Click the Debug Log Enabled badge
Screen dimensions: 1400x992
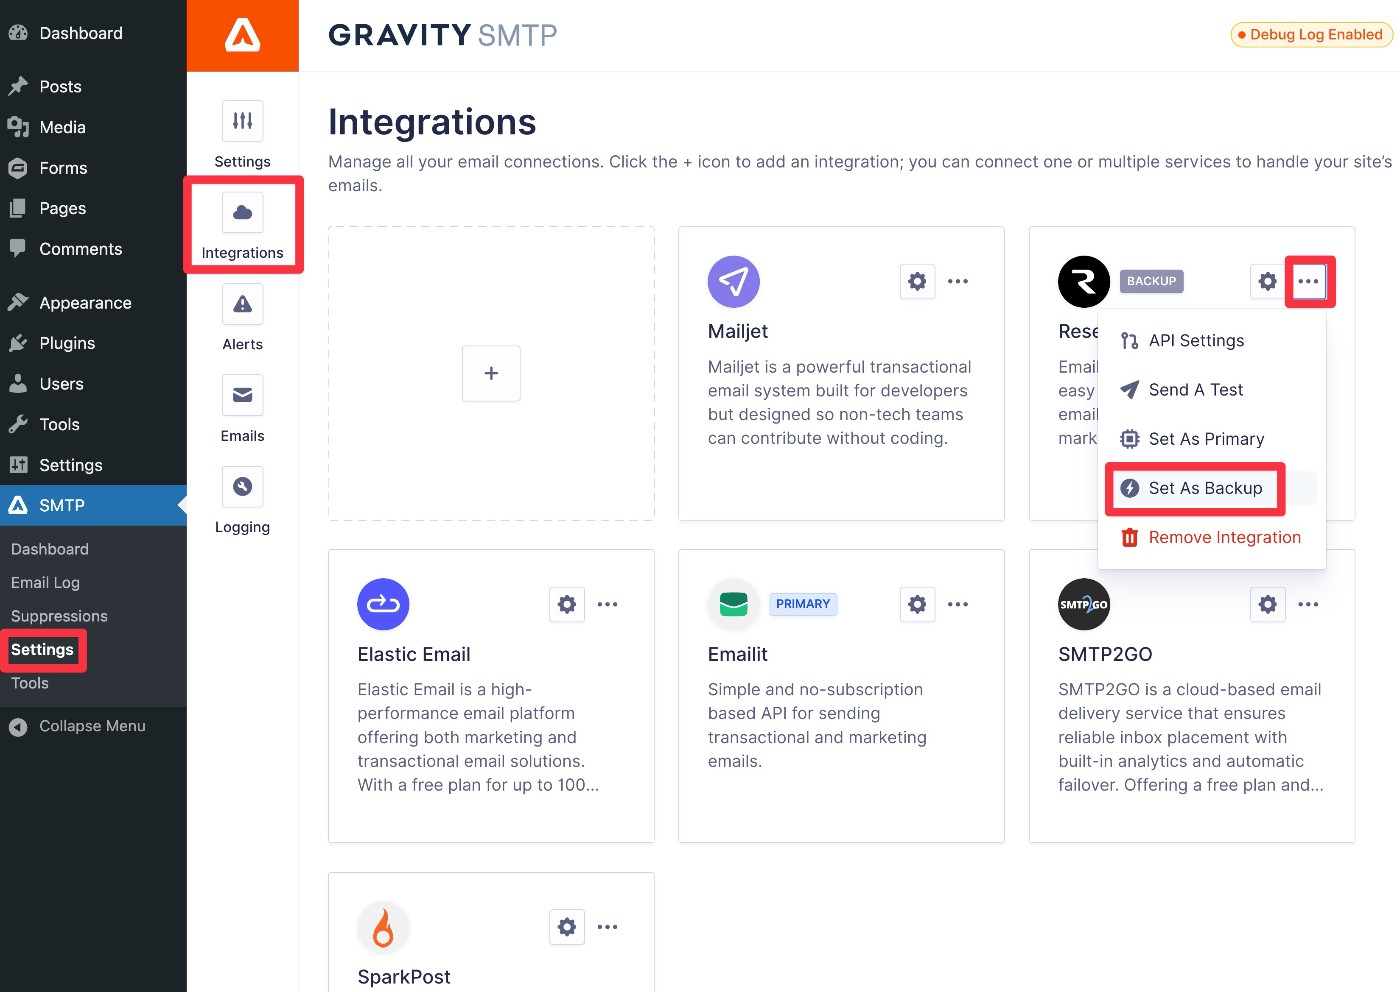coord(1310,35)
